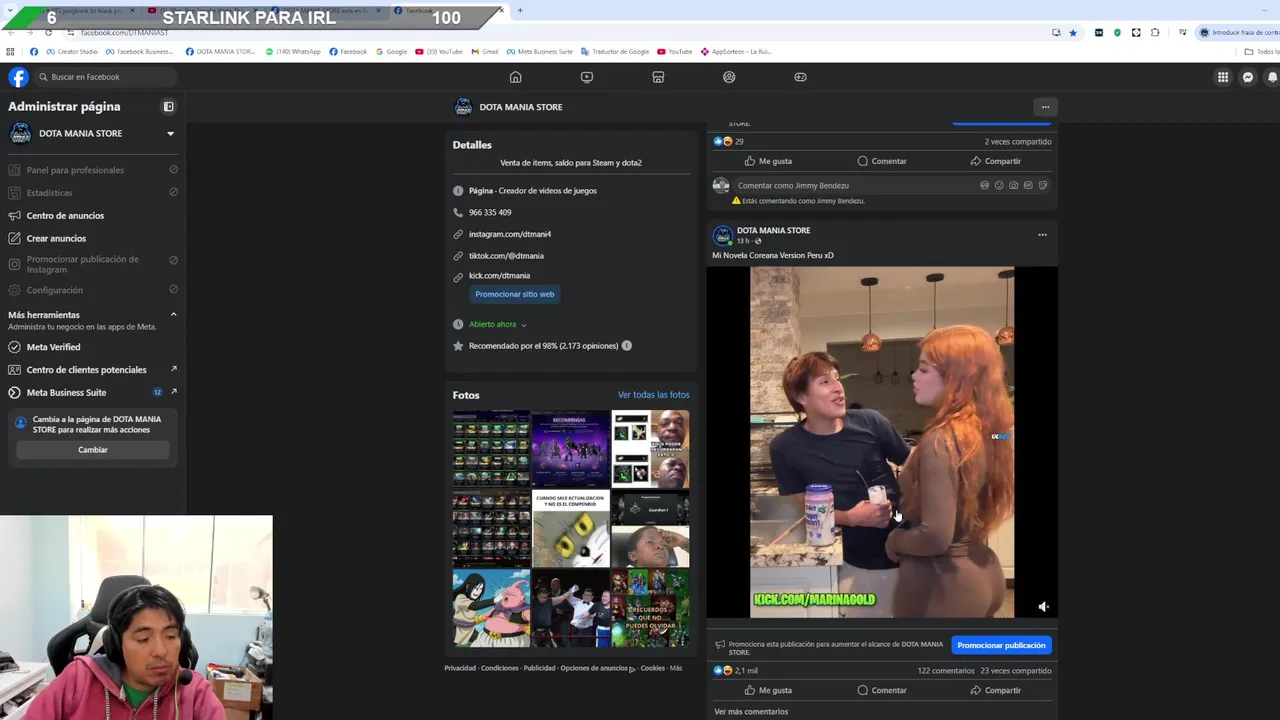Unmute the video with speaker icon
1280x720 pixels.
pos(1043,606)
